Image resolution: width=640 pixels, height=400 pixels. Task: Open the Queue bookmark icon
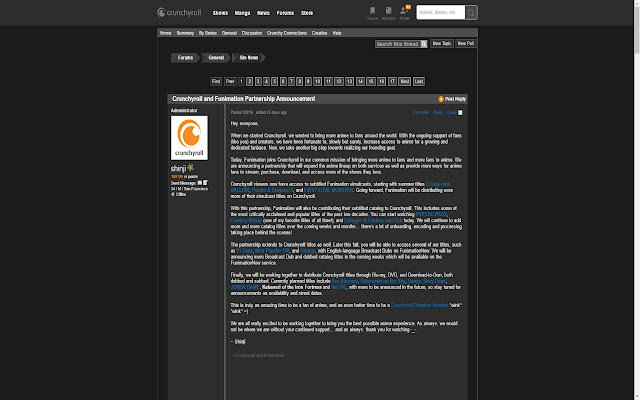click(373, 12)
